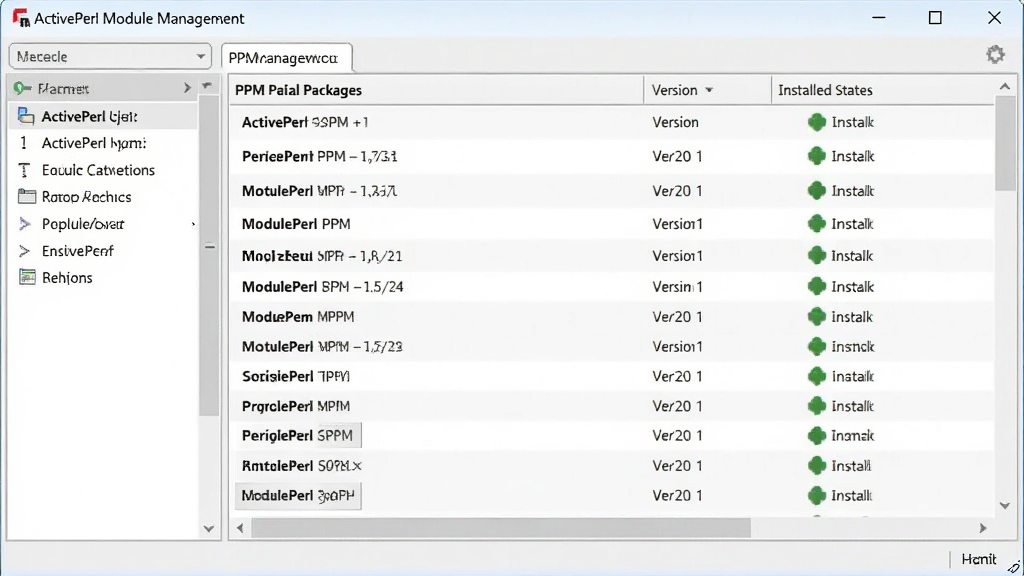Click the folder icon next to Rotop Rechics
Screen dimensions: 1024x576
27,196
